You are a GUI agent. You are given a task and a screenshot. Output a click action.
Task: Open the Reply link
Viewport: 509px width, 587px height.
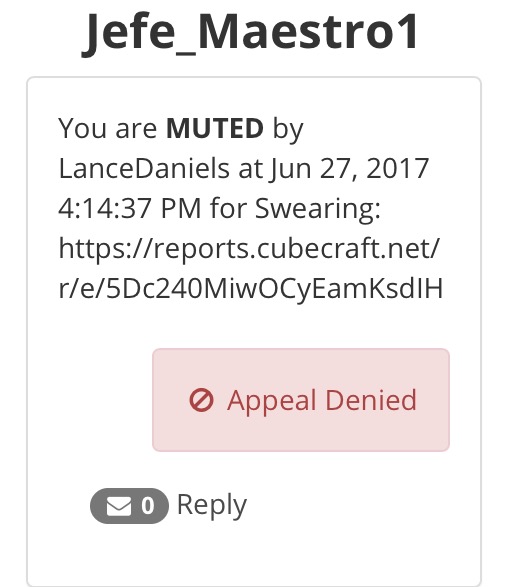pos(212,505)
